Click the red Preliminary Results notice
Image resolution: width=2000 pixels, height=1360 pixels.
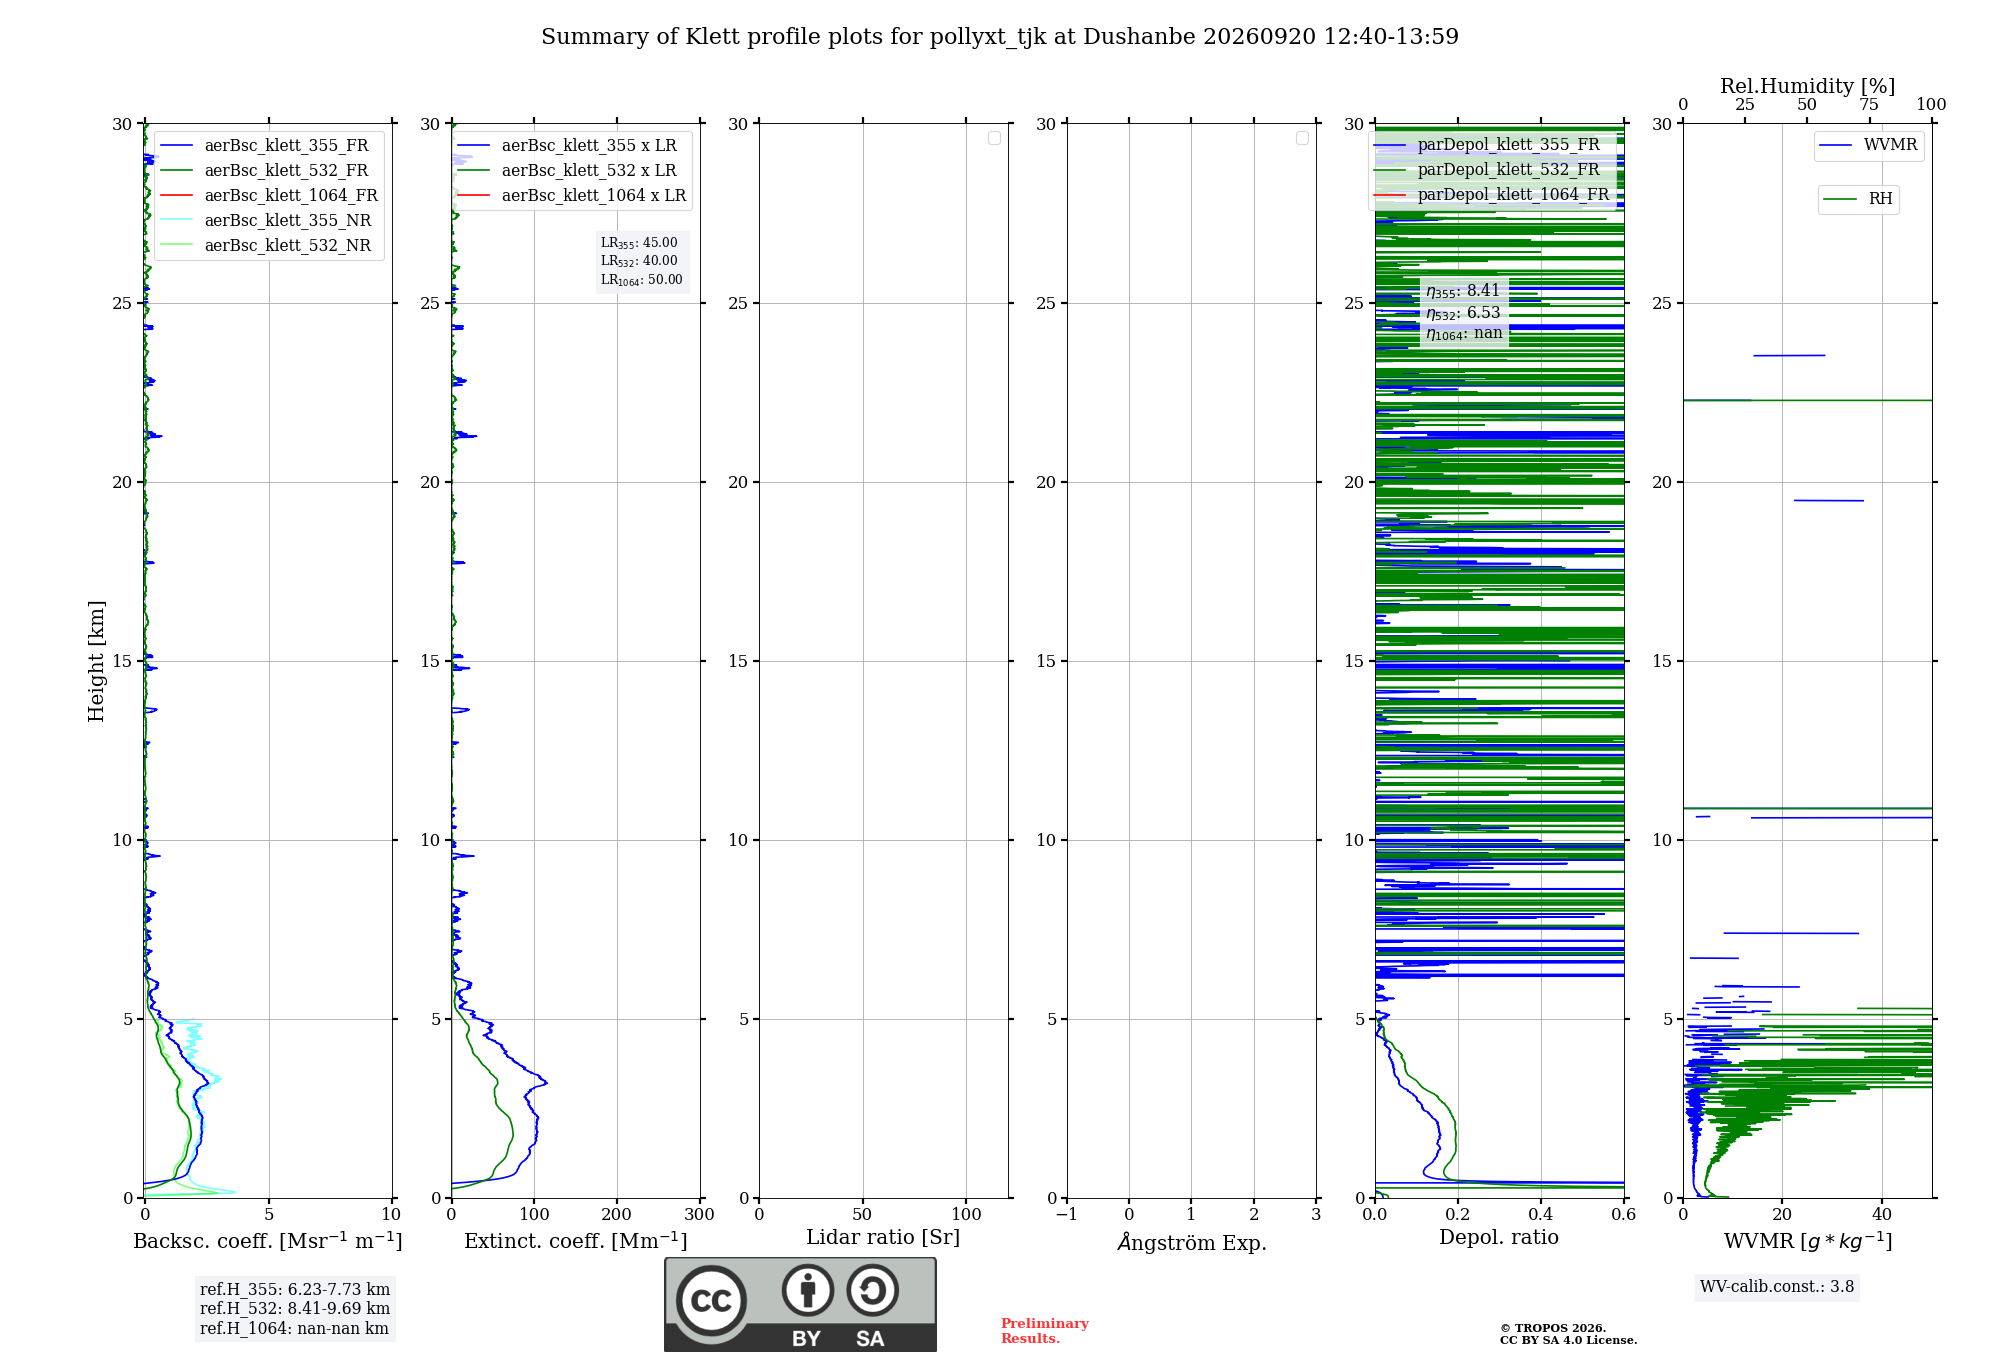(1045, 1331)
